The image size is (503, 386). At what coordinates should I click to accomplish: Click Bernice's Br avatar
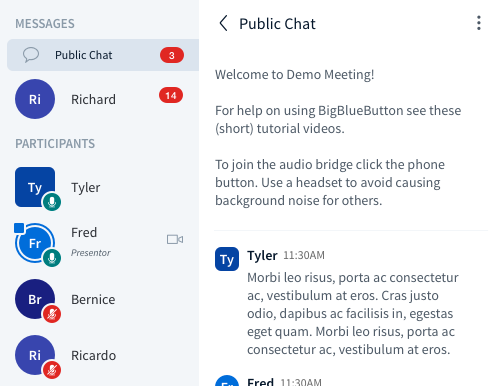pyautogui.click(x=35, y=299)
